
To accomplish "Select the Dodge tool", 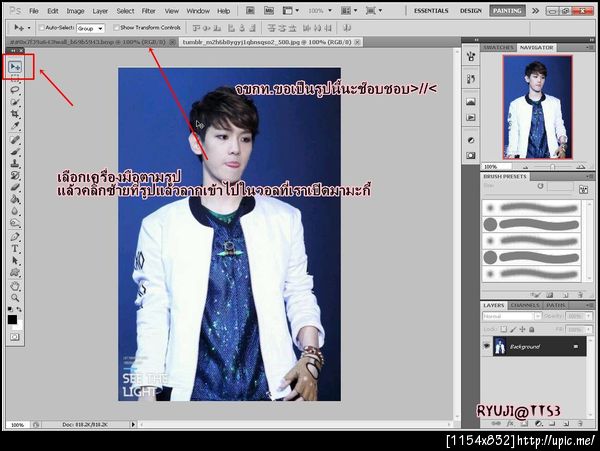I will [15, 223].
